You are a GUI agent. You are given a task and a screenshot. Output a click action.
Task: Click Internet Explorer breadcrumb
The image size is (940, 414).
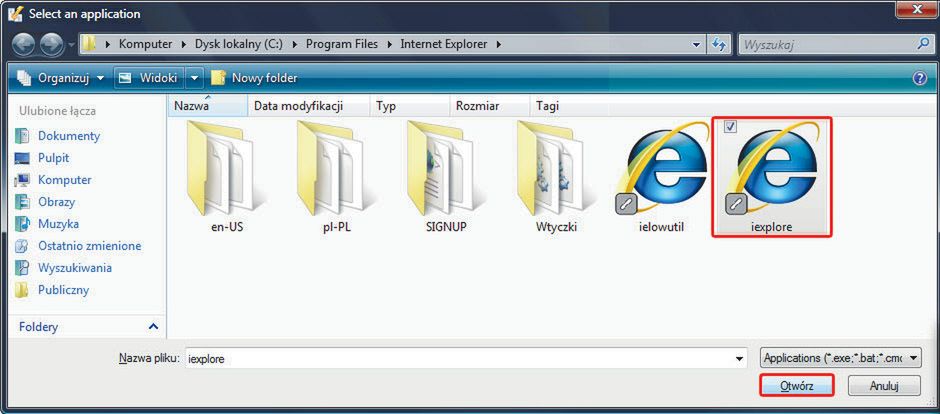click(444, 44)
